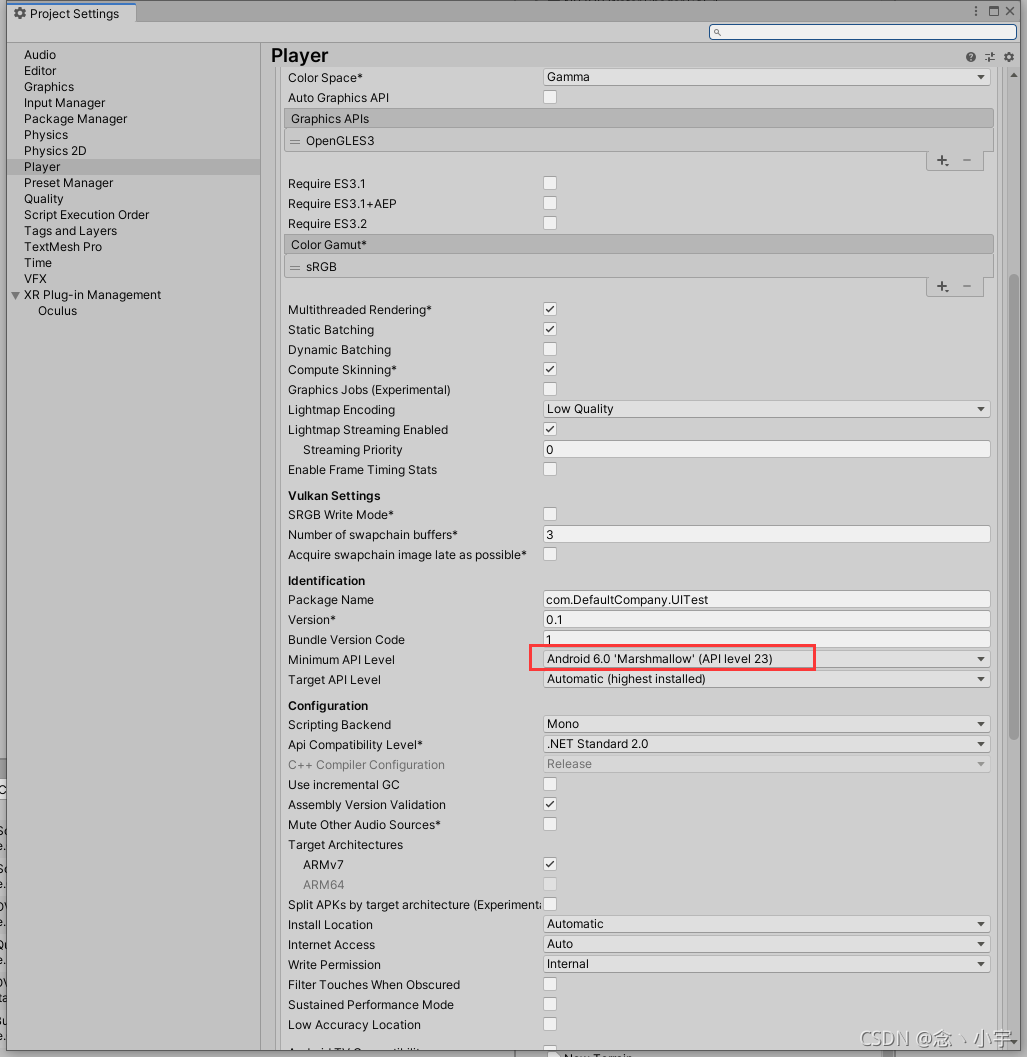The height and width of the screenshot is (1057, 1027).
Task: Grab the sRGB reorder handle
Action: pos(295,268)
